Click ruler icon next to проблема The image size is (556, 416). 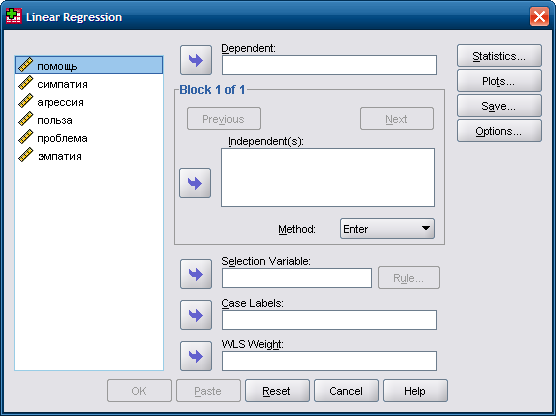[x=26, y=137]
